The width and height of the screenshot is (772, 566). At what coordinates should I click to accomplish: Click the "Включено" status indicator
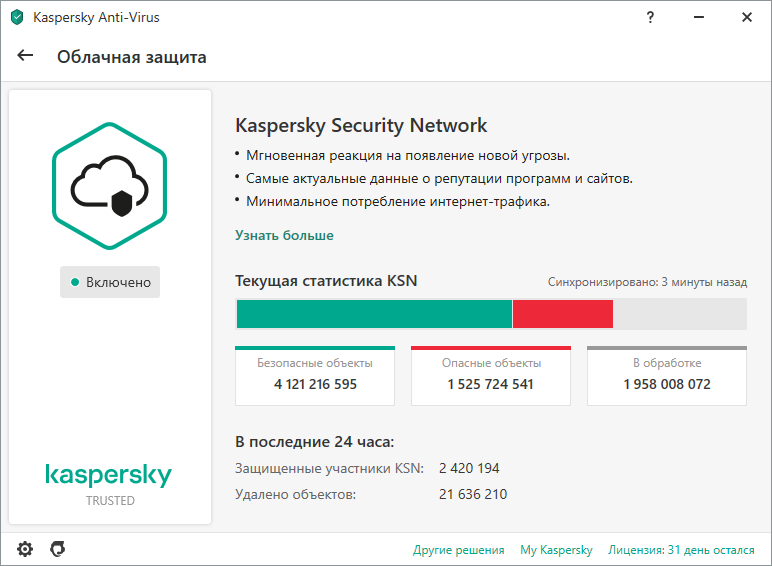tap(110, 282)
